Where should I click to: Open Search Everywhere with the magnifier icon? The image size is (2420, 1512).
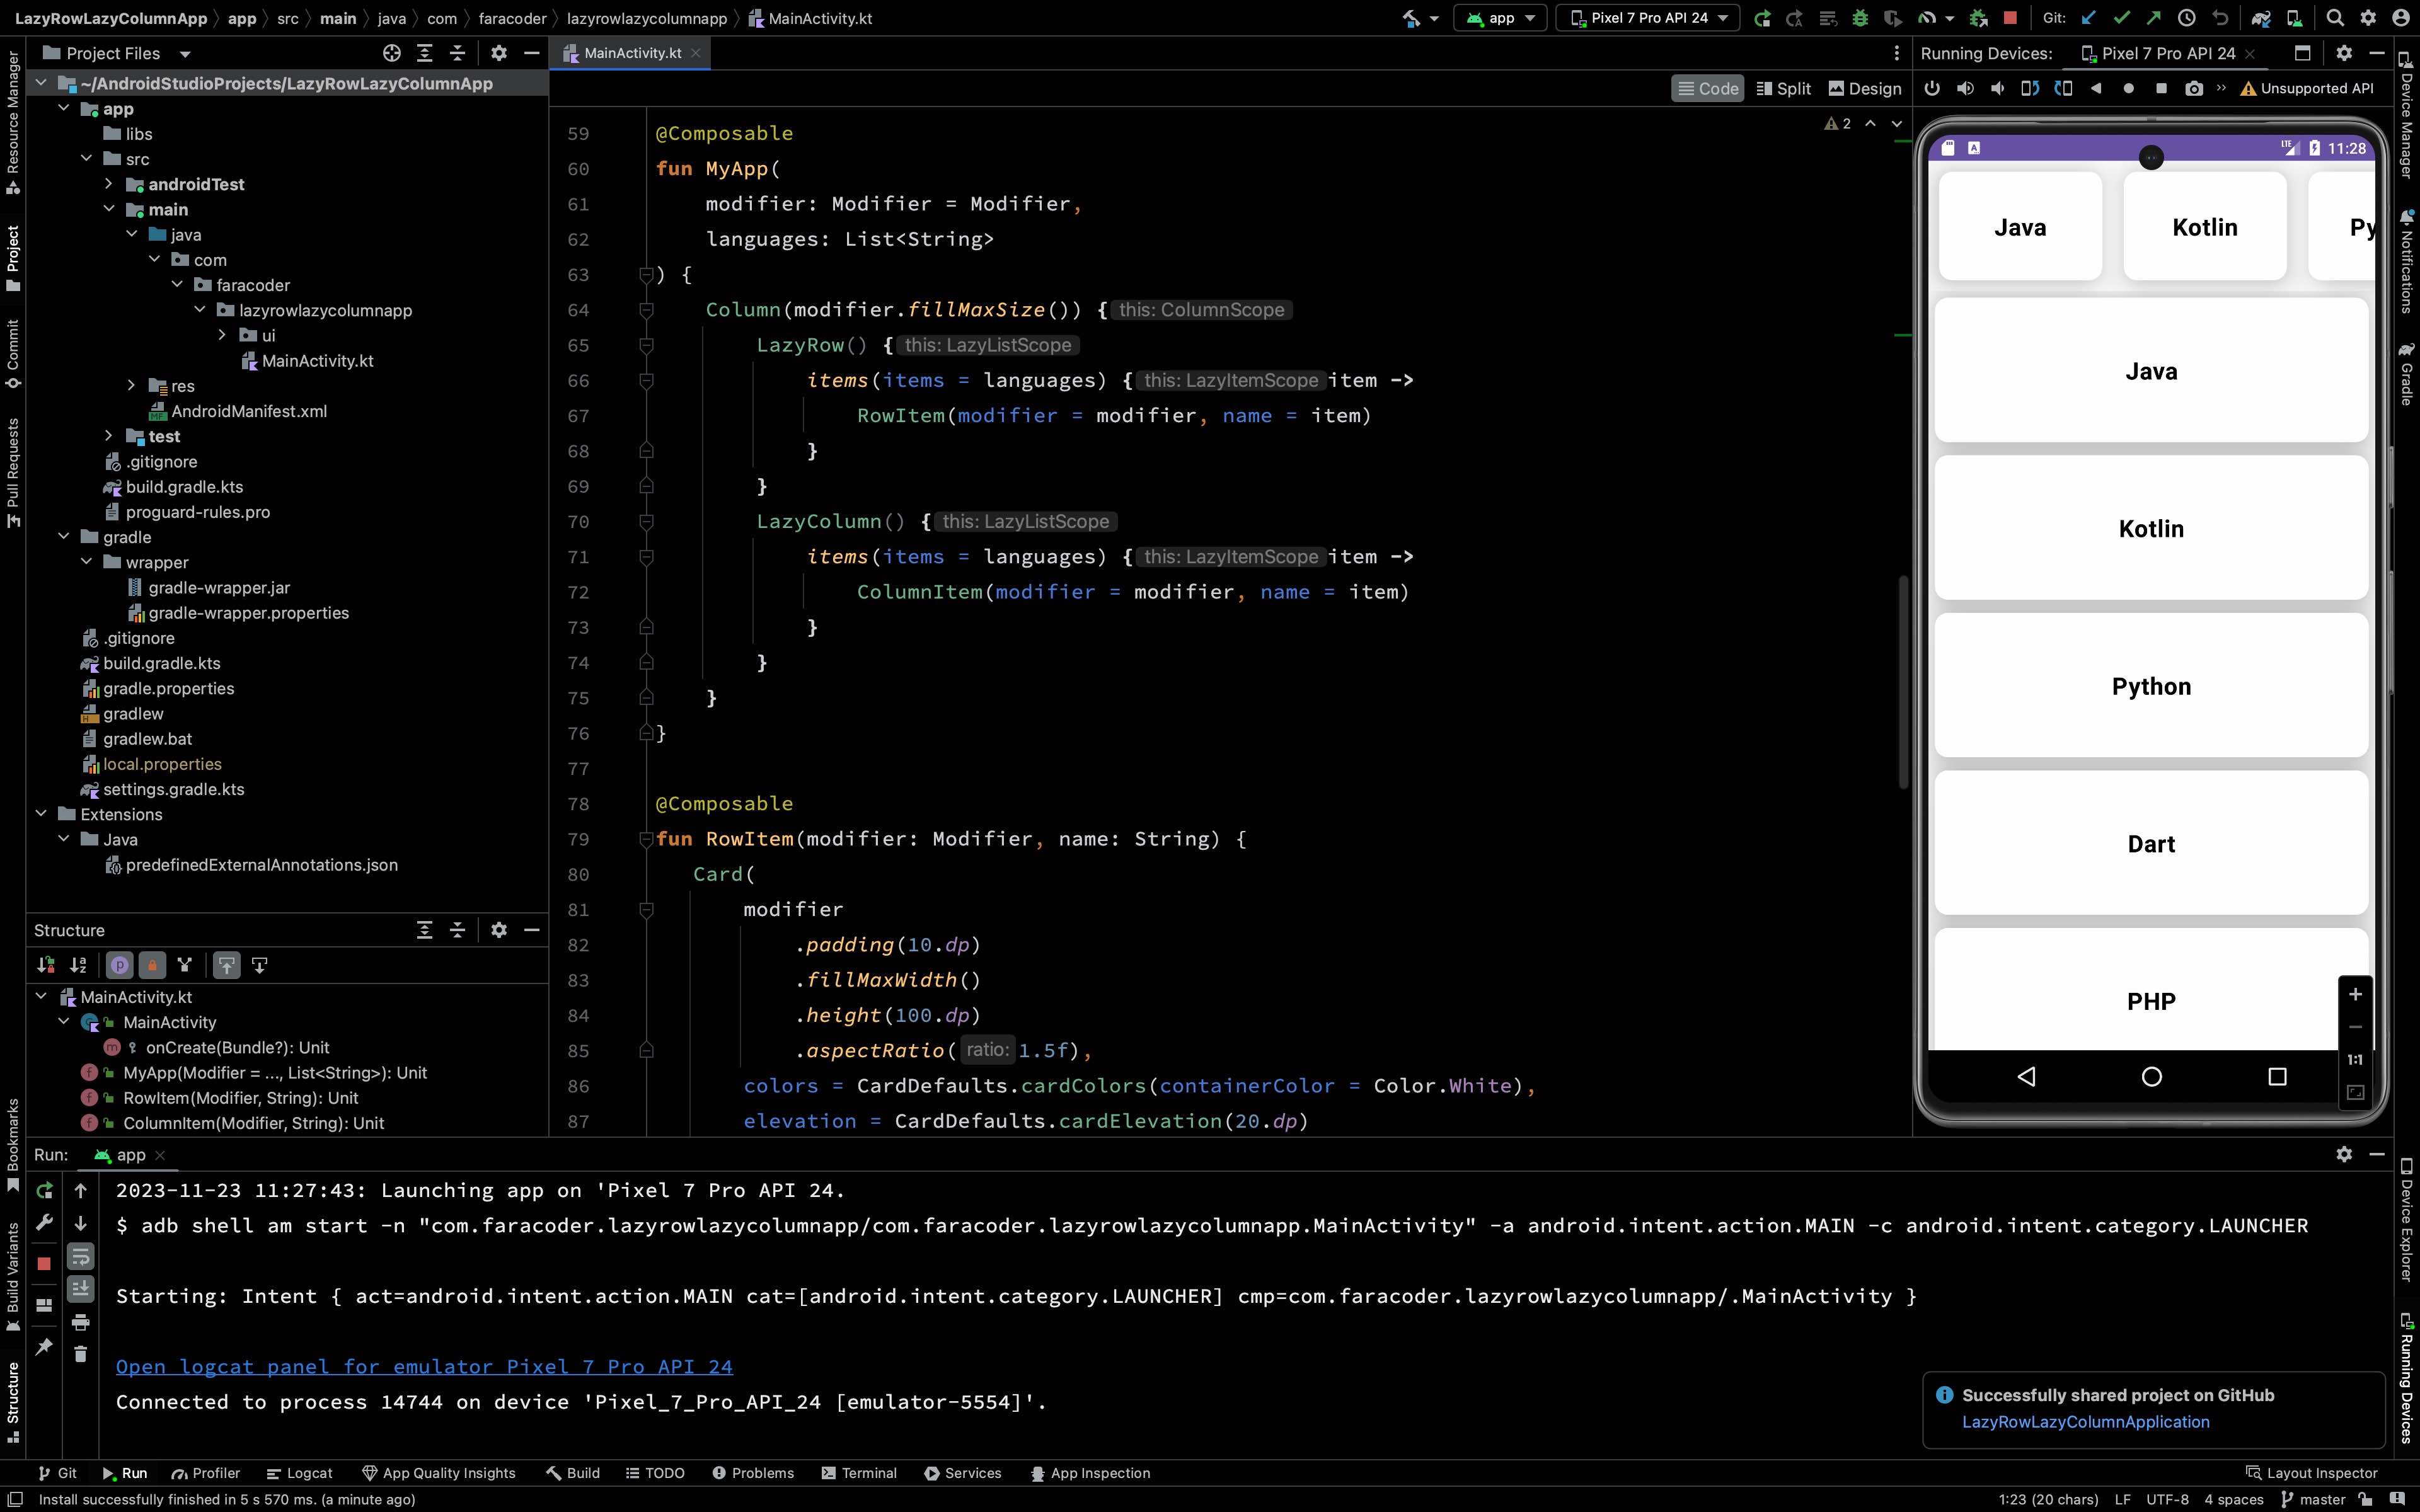(2336, 17)
